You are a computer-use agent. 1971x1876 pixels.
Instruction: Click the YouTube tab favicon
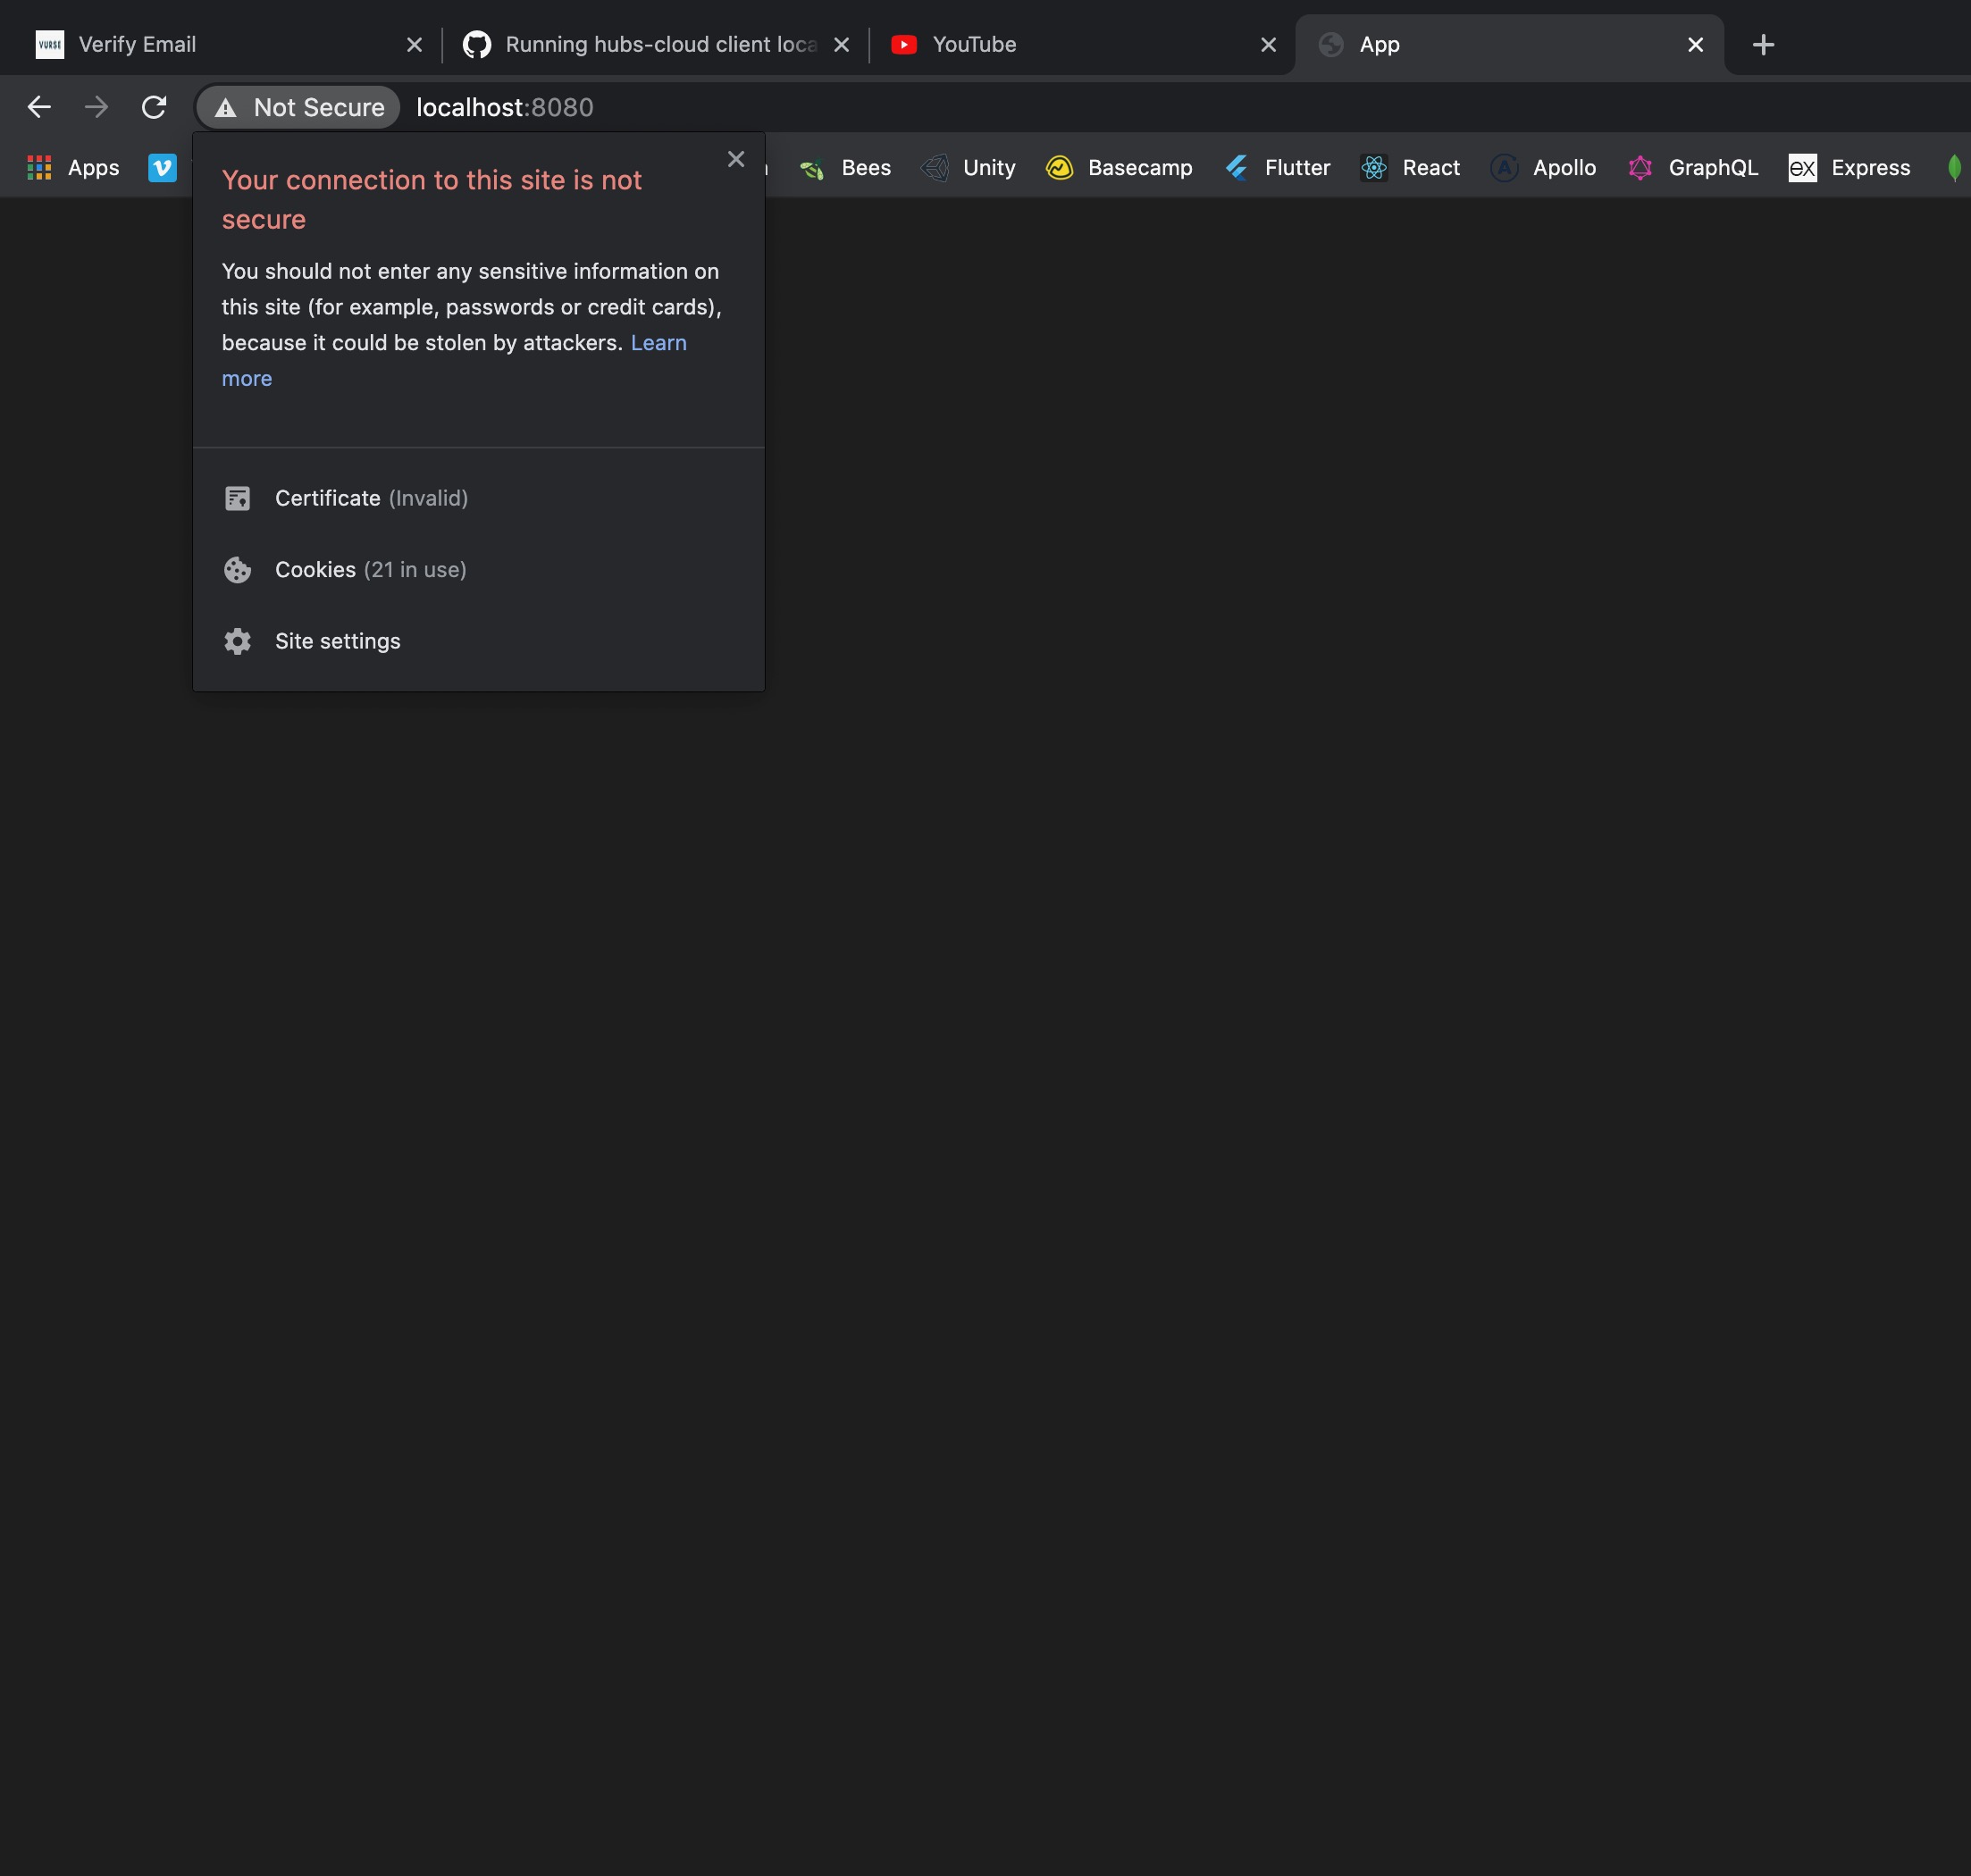pyautogui.click(x=904, y=45)
